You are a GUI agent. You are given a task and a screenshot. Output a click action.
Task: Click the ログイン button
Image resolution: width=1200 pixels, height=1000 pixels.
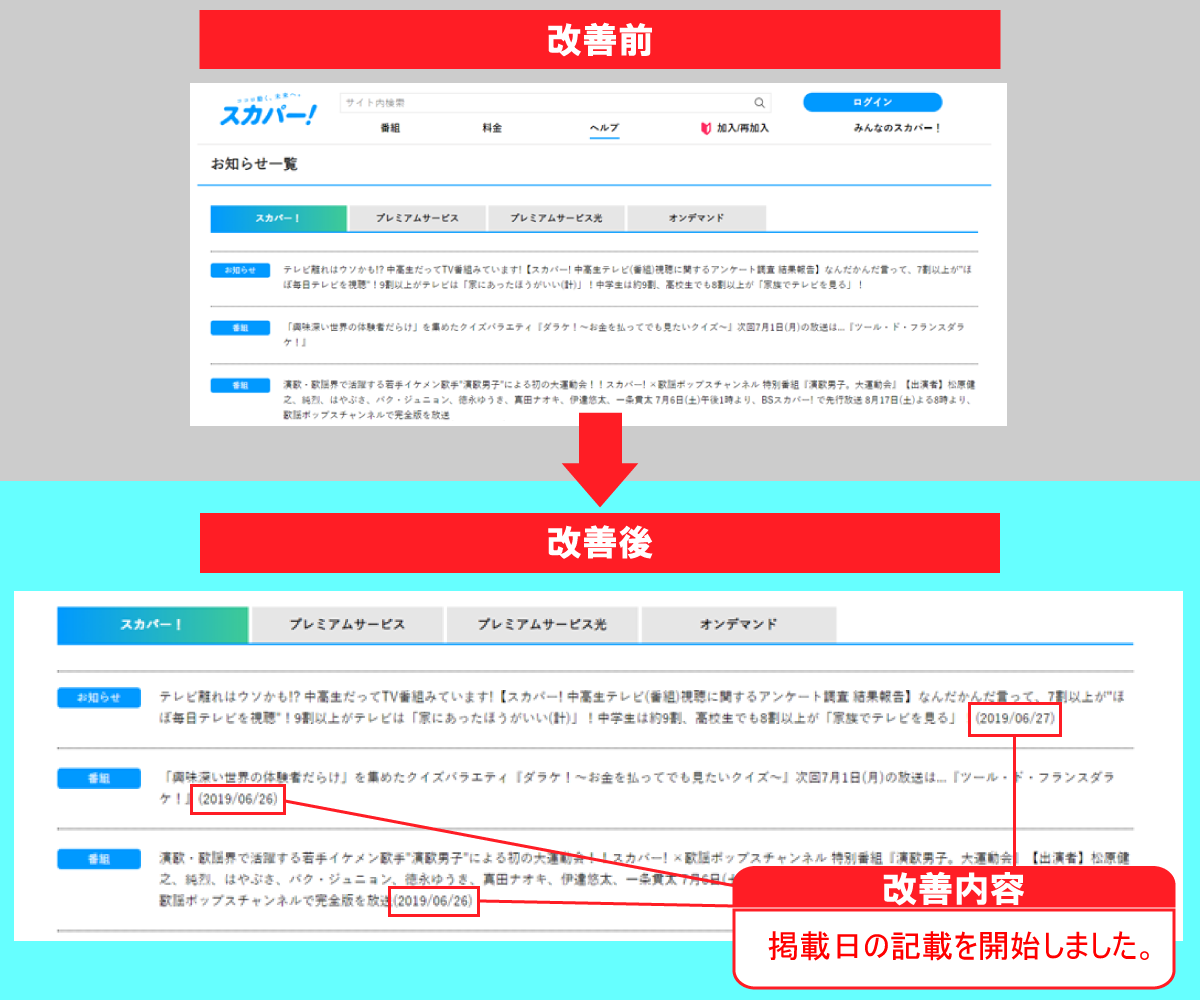pyautogui.click(x=872, y=102)
